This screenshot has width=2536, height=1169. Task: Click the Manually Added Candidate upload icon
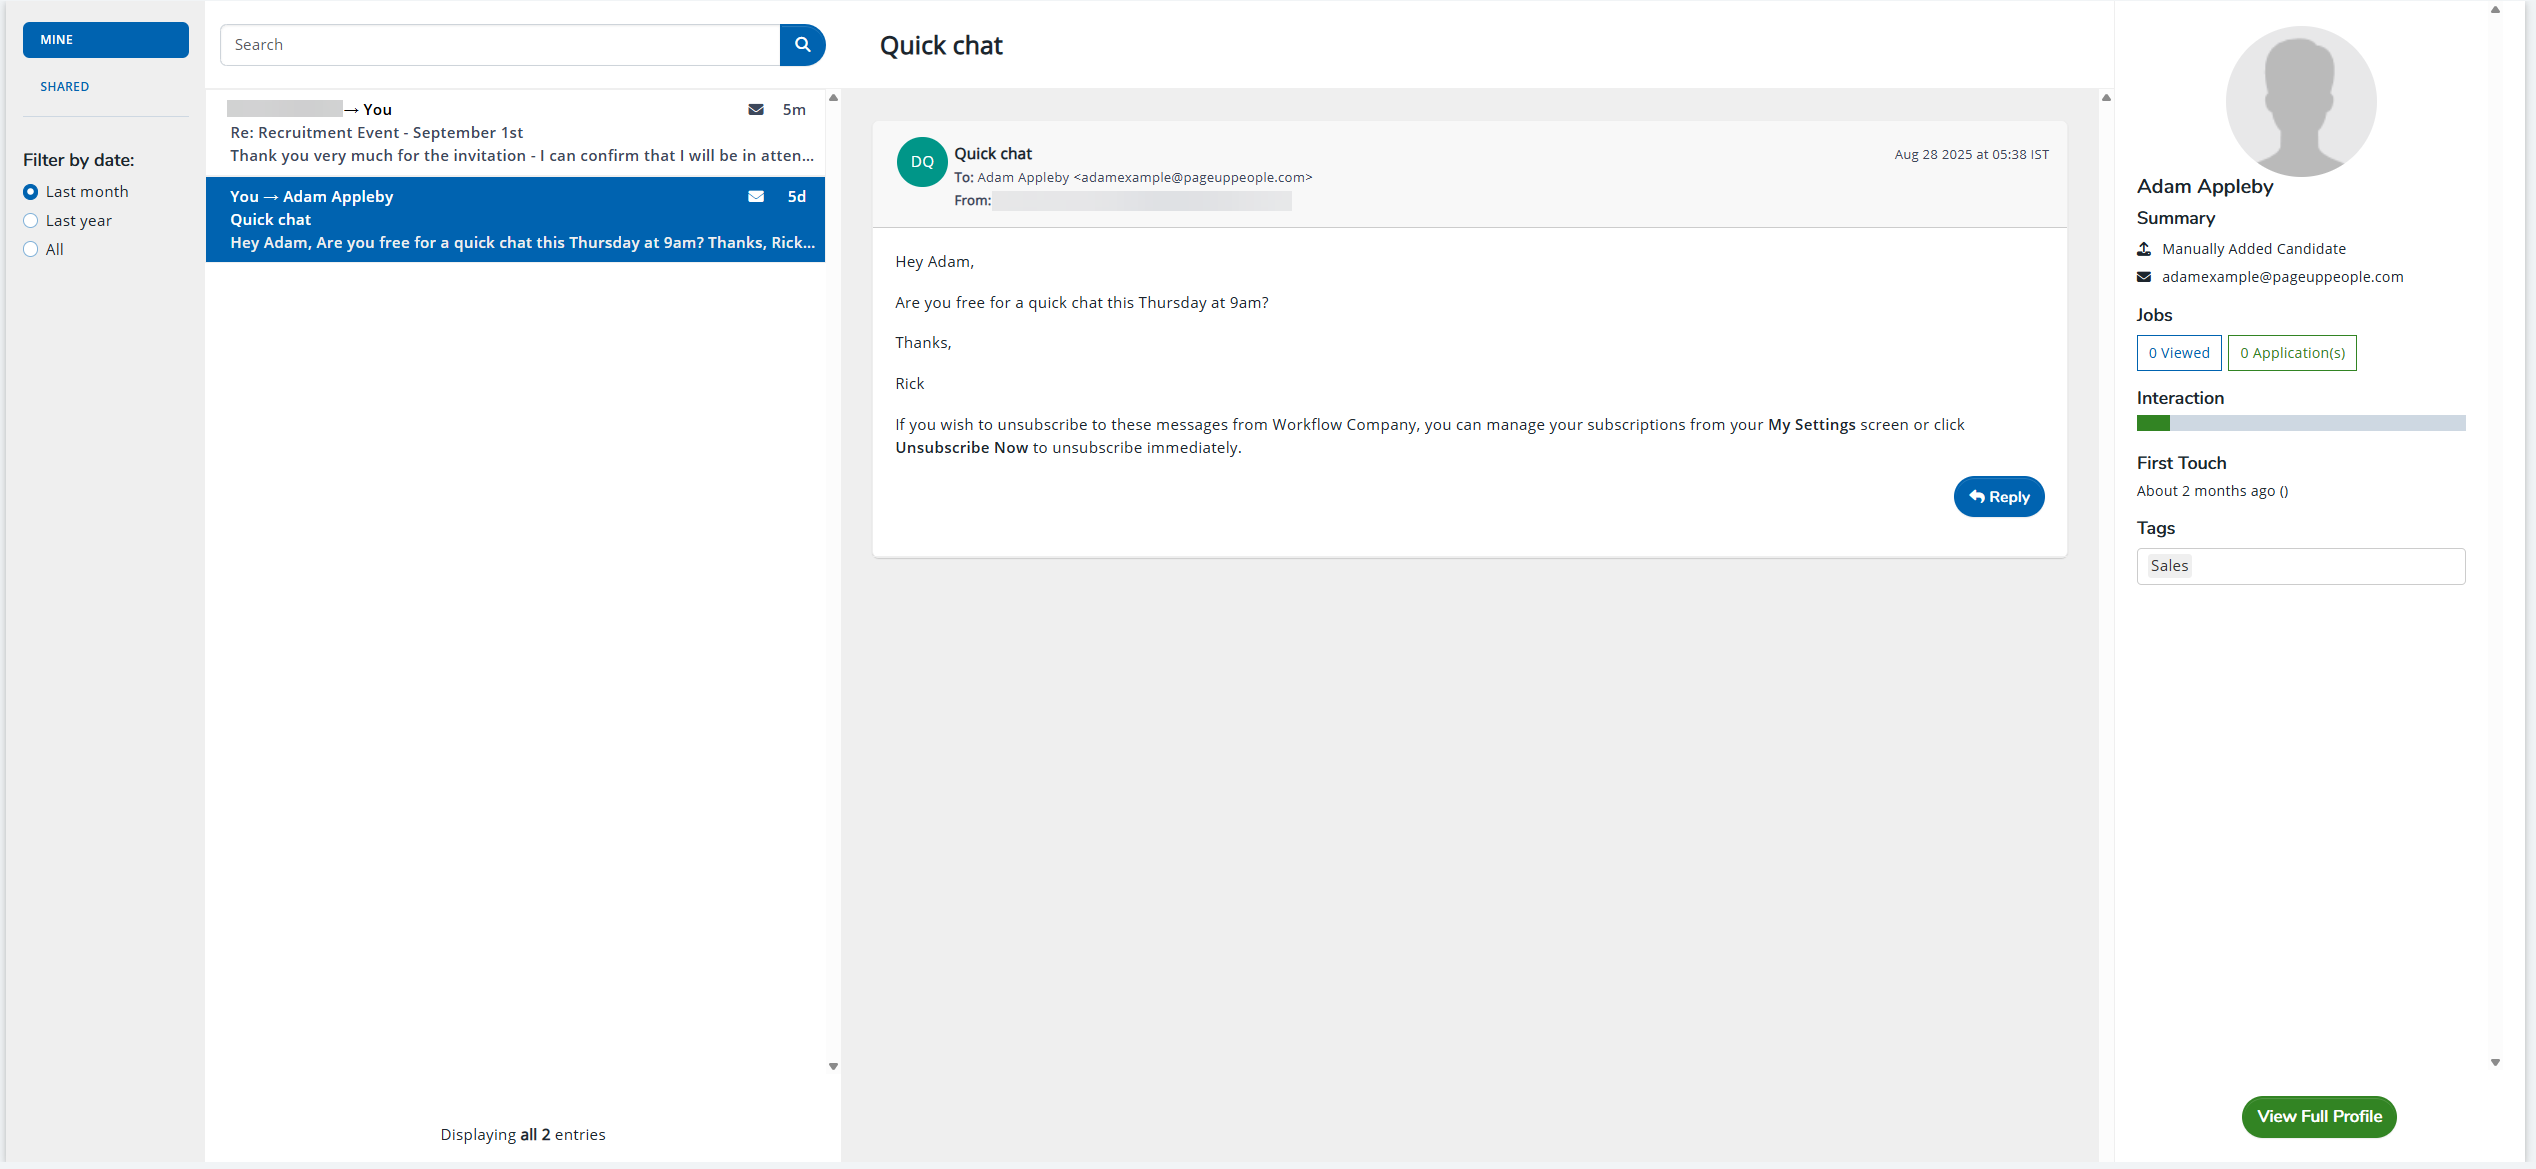click(2144, 249)
